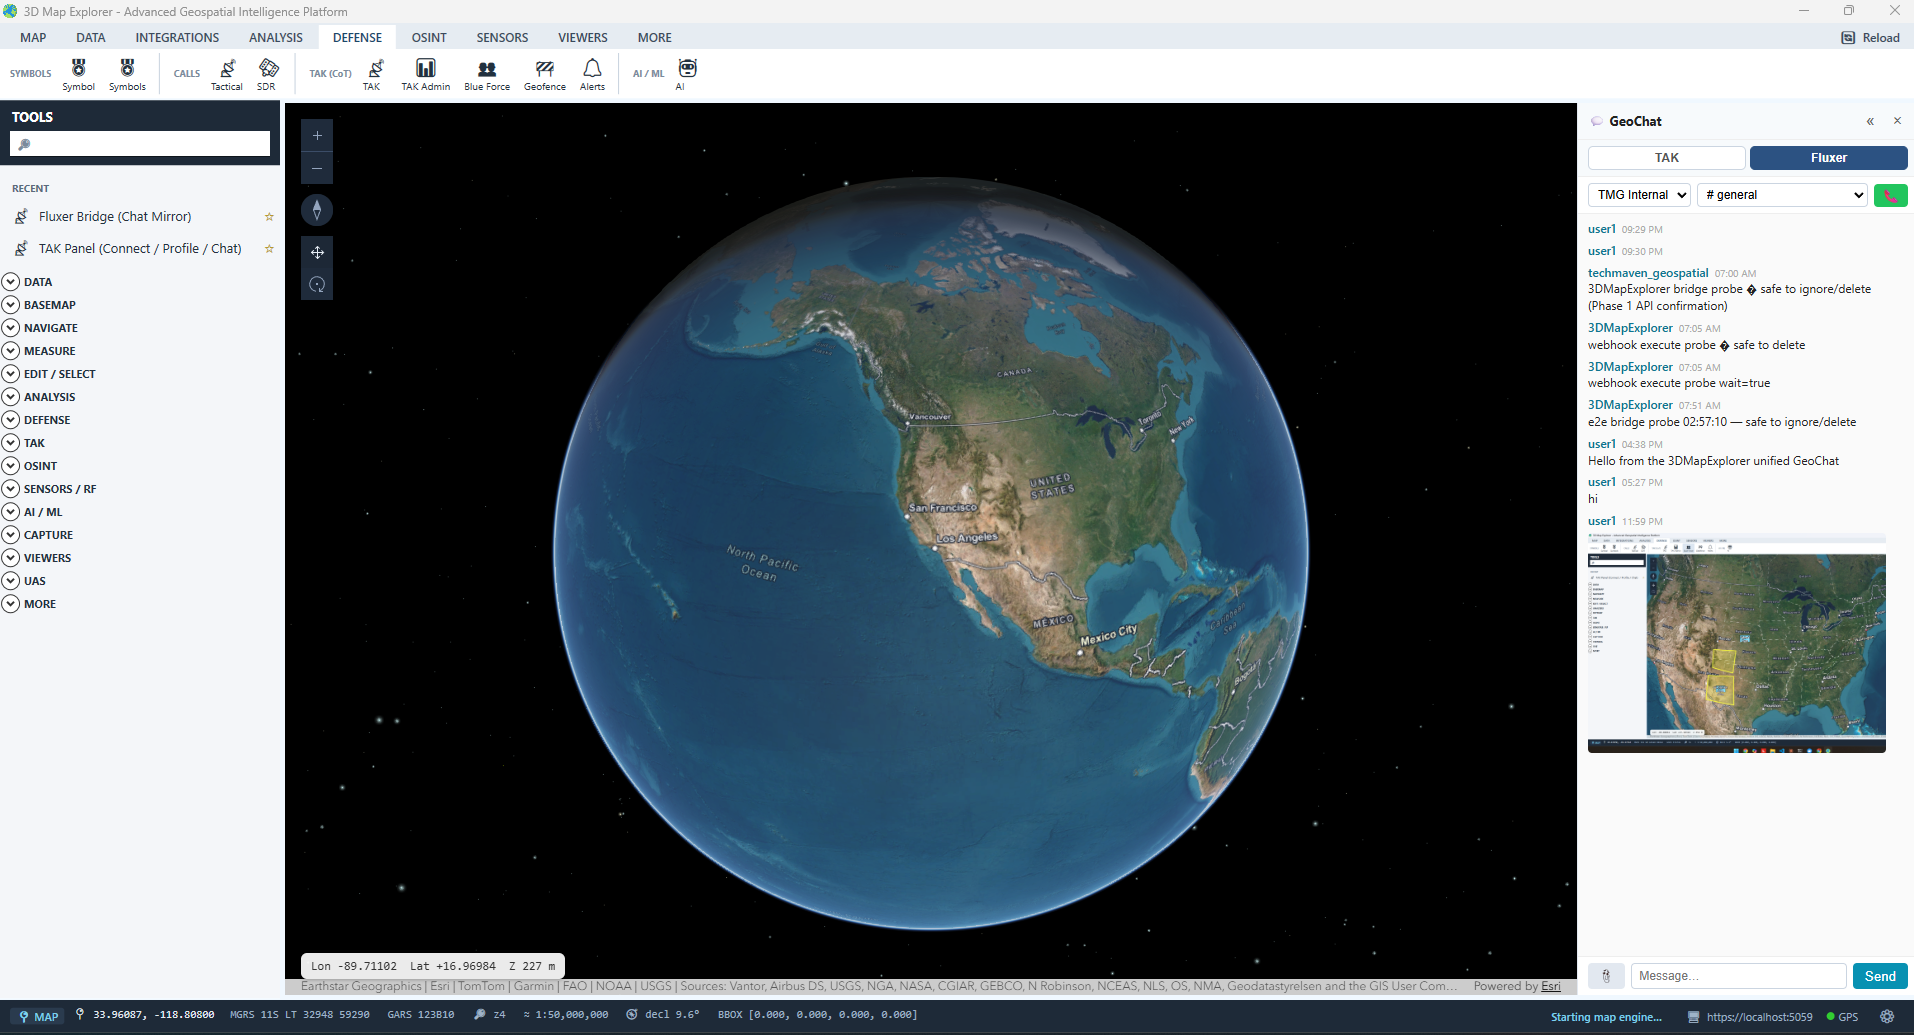Click the 33.96087, -118.80800 coordinates
This screenshot has width=1914, height=1035.
[144, 1015]
